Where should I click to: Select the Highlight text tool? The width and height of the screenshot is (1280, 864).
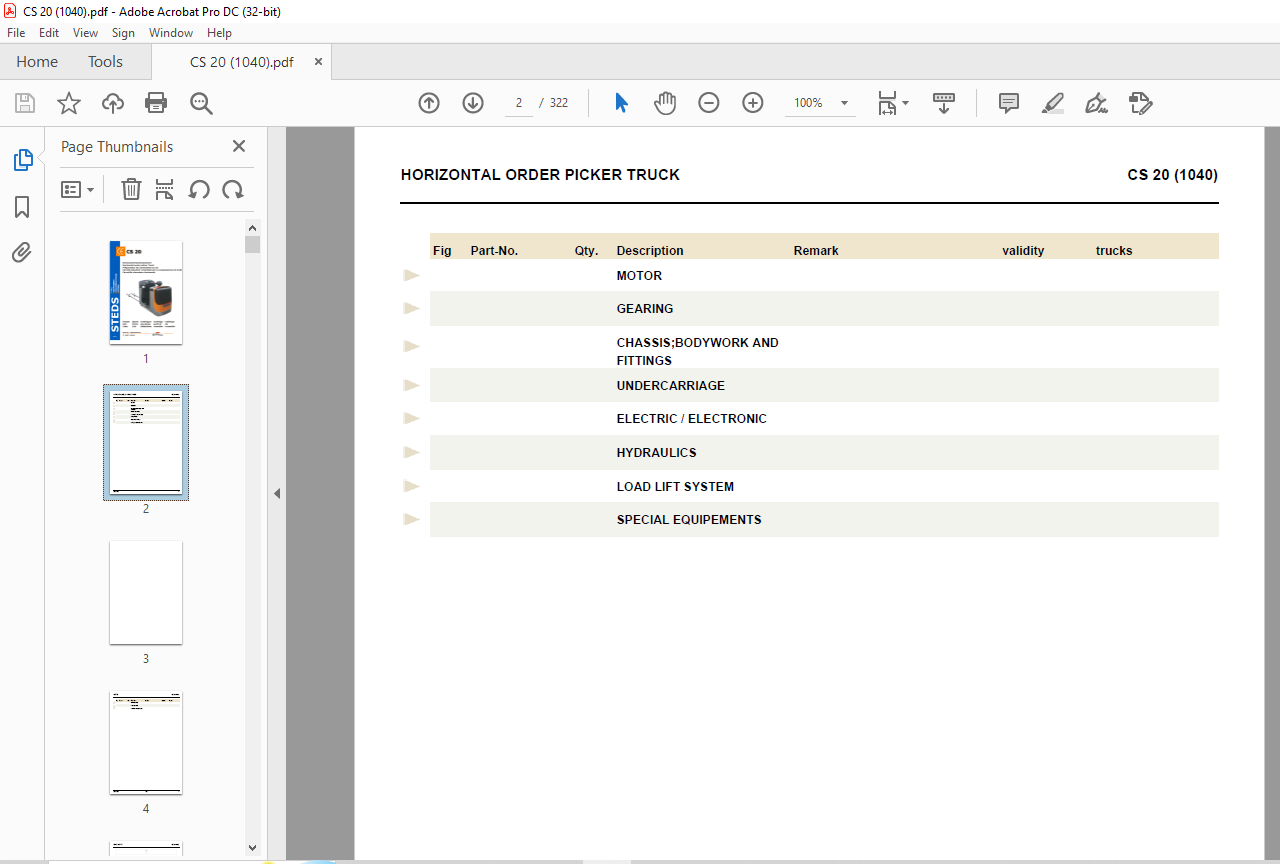(1052, 103)
